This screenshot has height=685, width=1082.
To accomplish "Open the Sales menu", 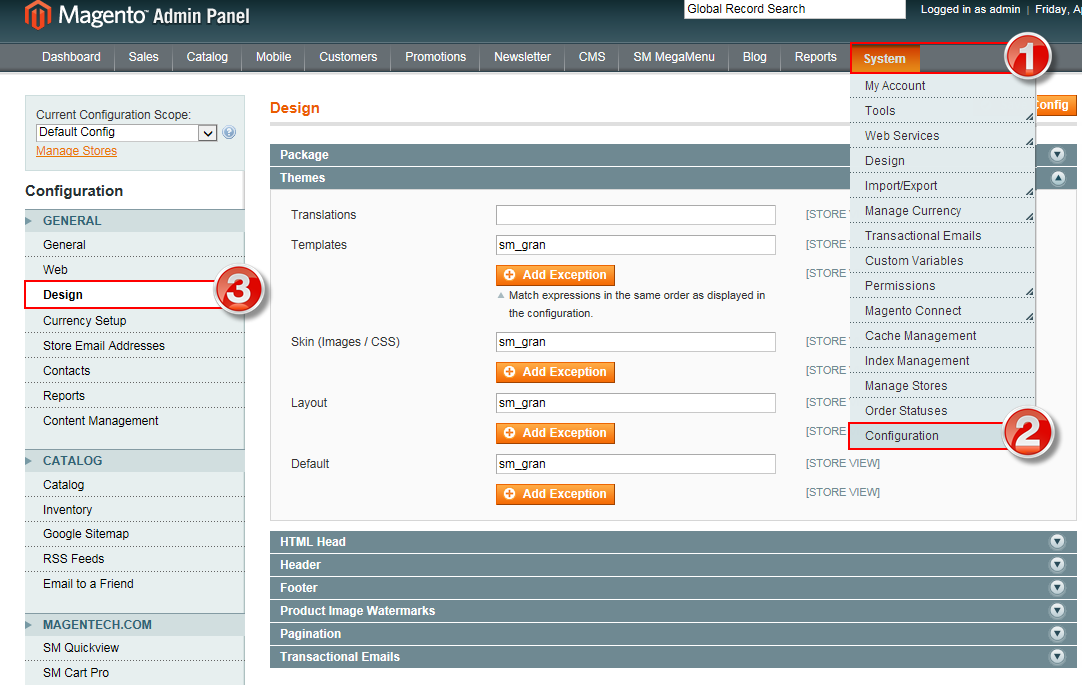I will [x=144, y=57].
